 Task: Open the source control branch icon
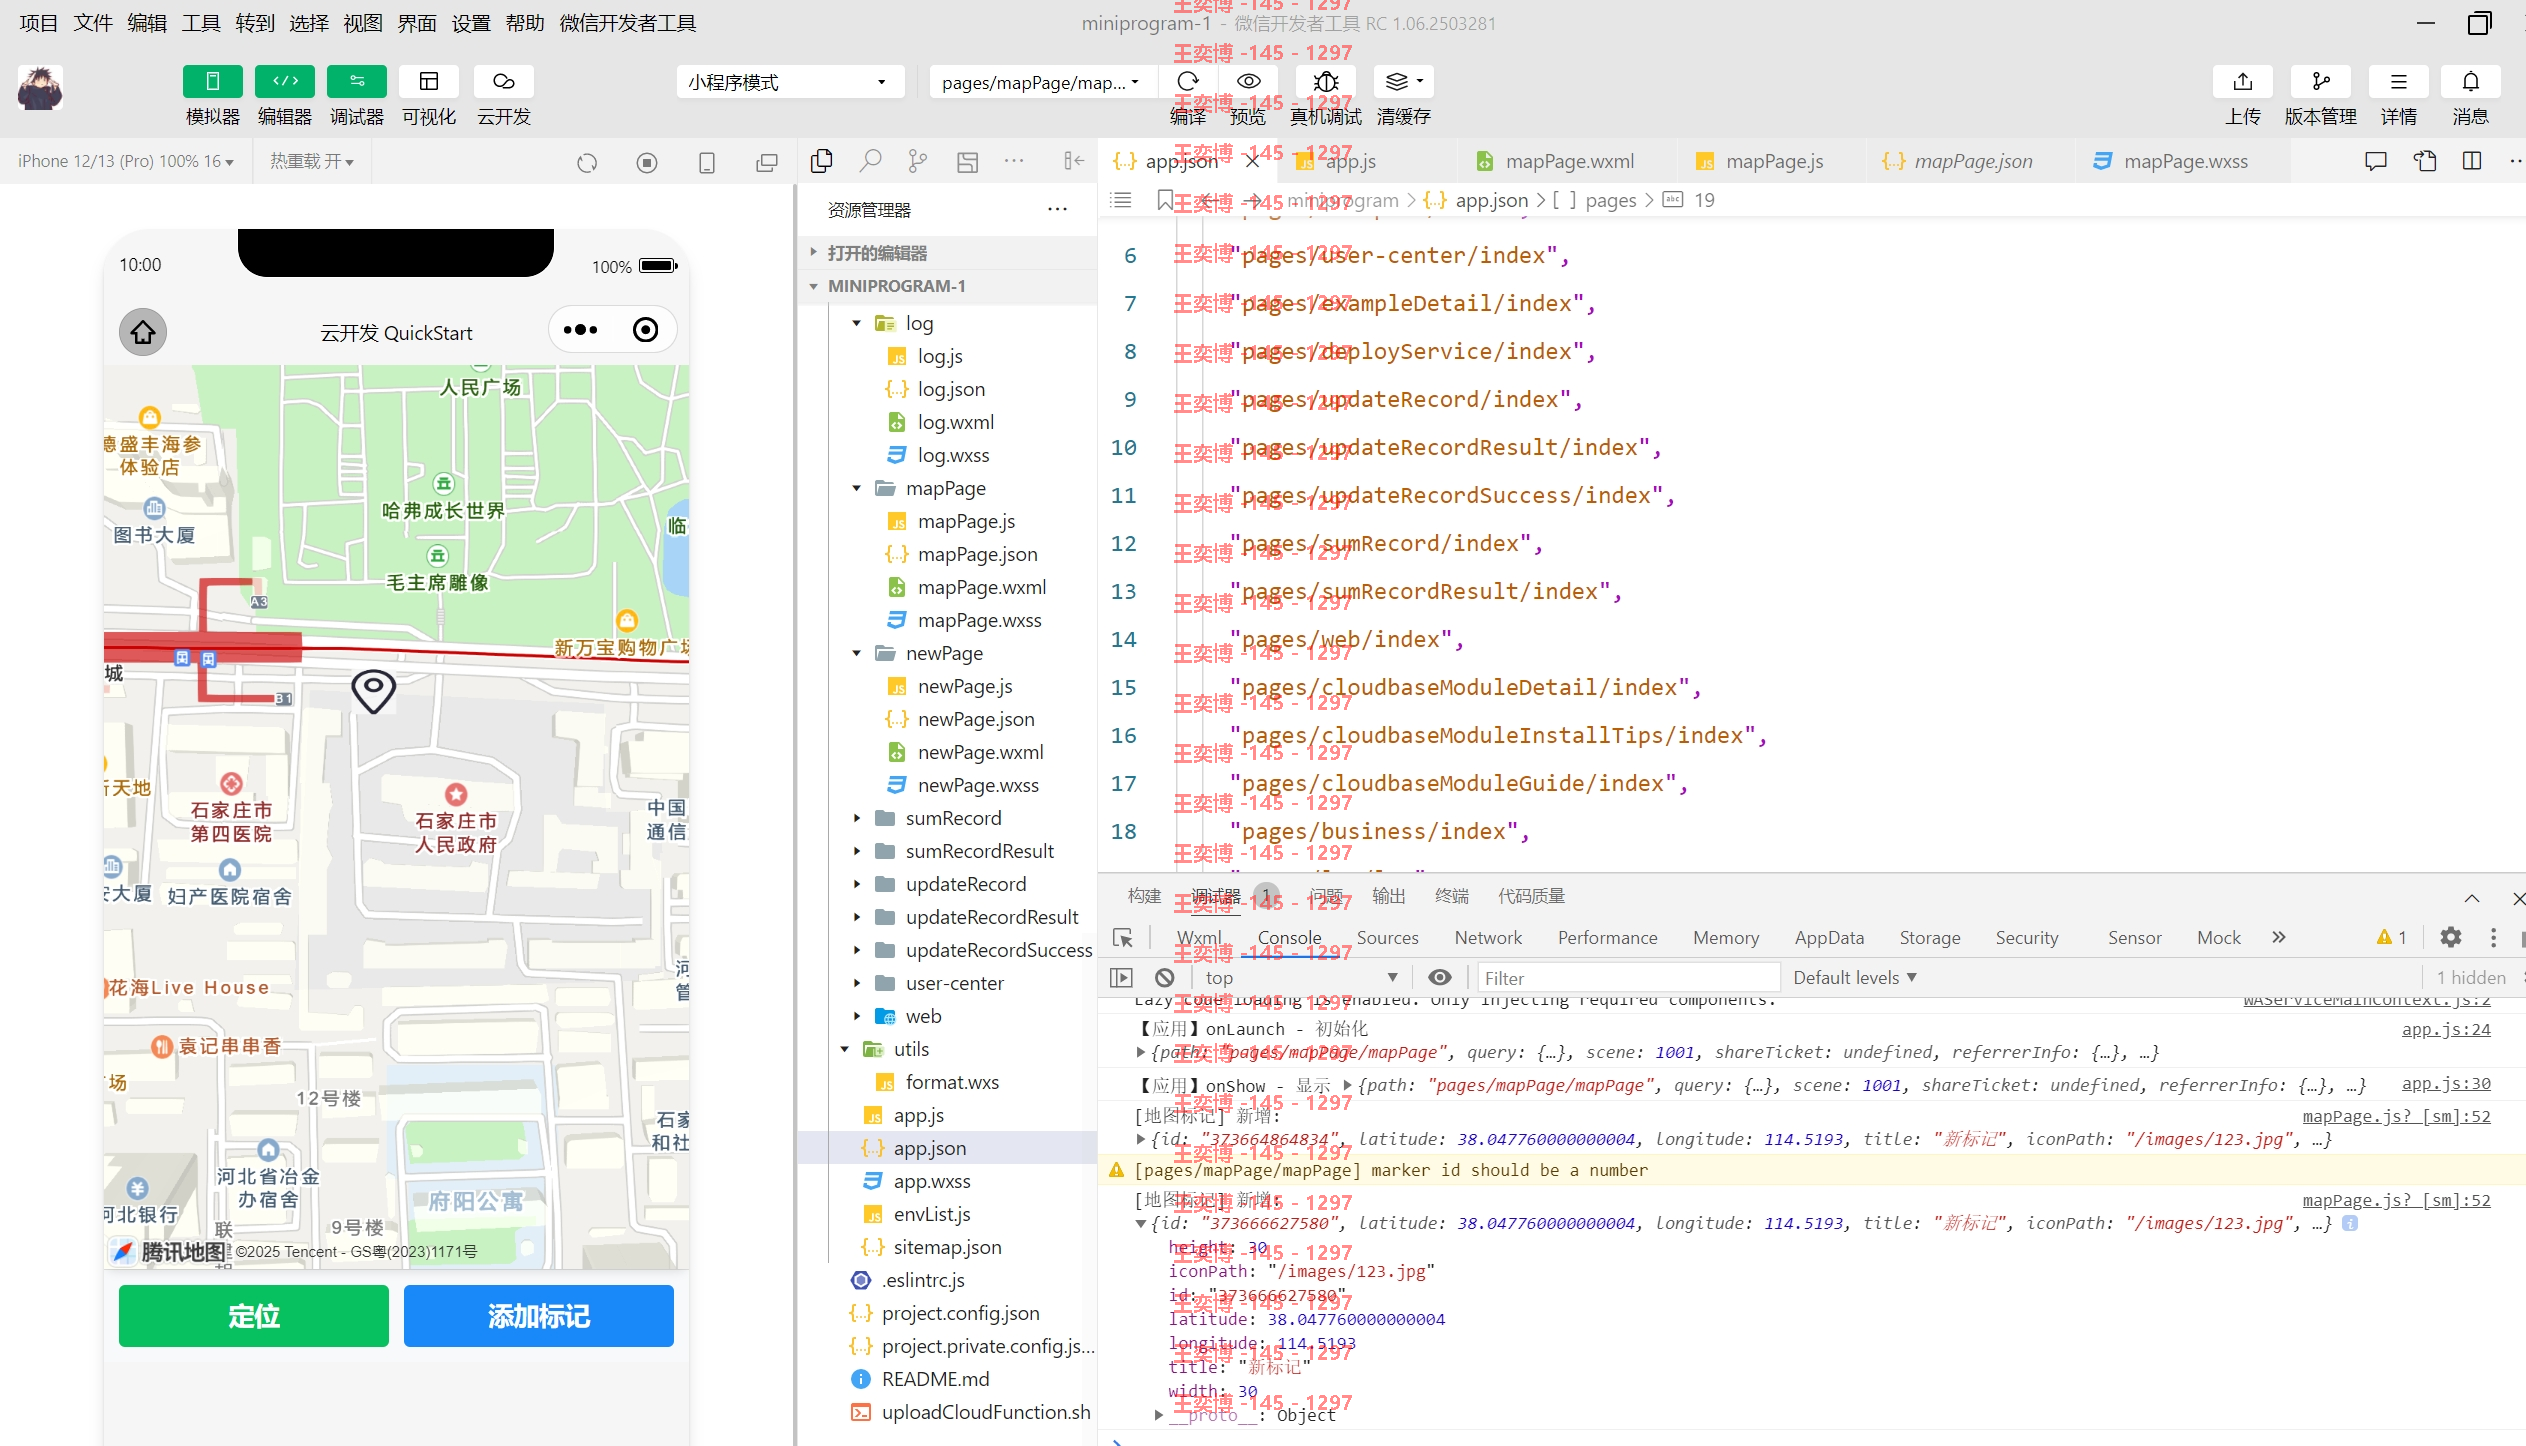click(x=918, y=160)
